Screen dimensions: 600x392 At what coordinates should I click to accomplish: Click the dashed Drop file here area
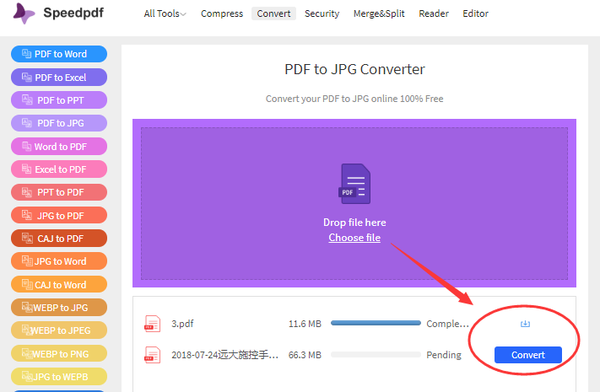click(x=354, y=203)
